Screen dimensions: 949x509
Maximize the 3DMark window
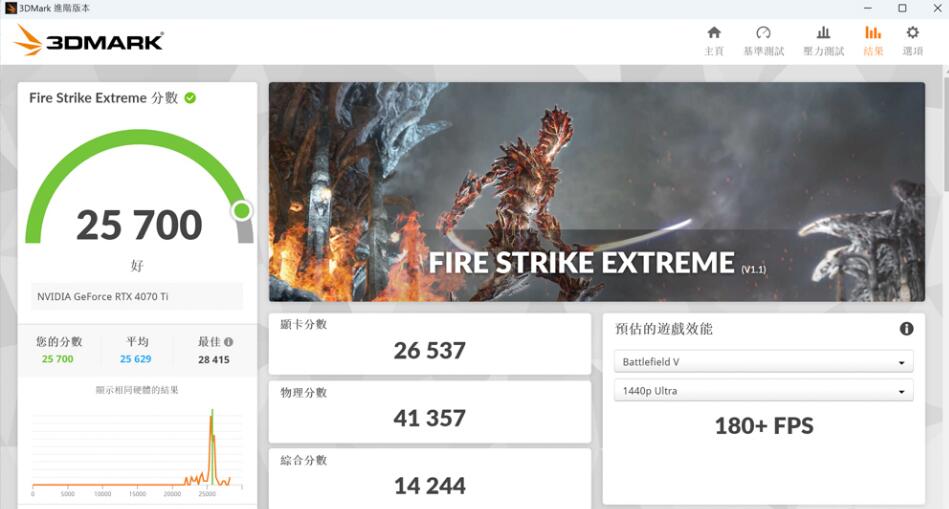pyautogui.click(x=902, y=8)
